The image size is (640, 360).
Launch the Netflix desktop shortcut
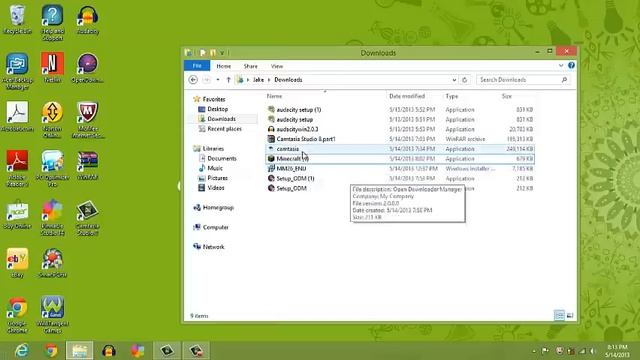point(52,68)
